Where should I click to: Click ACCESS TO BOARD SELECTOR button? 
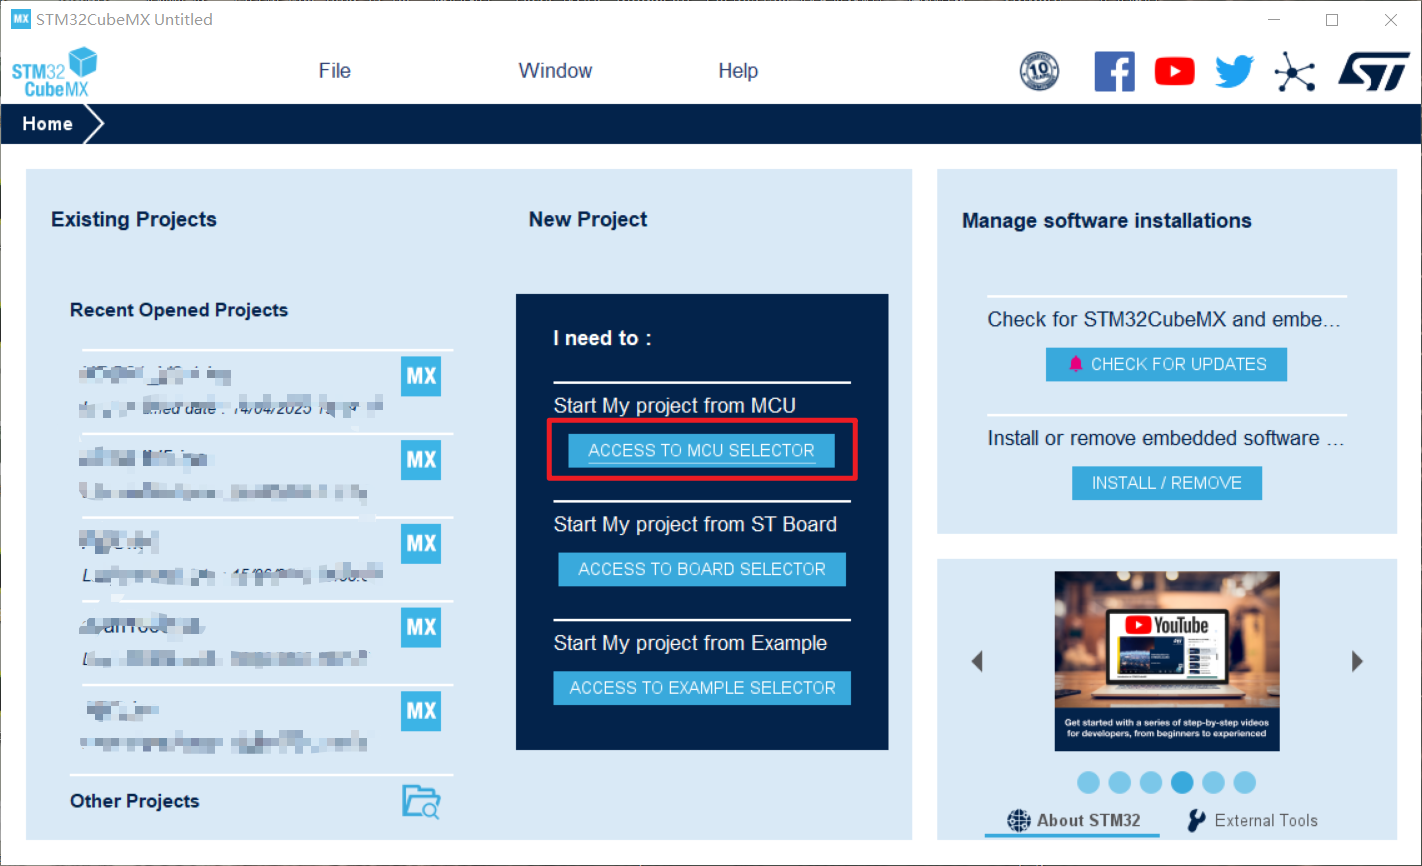tap(702, 569)
